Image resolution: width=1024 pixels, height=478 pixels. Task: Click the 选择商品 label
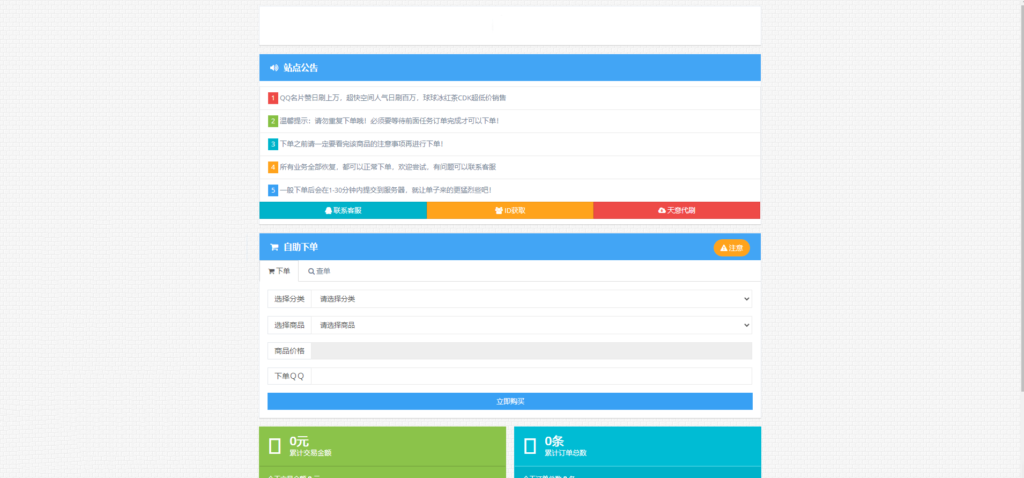pos(289,325)
